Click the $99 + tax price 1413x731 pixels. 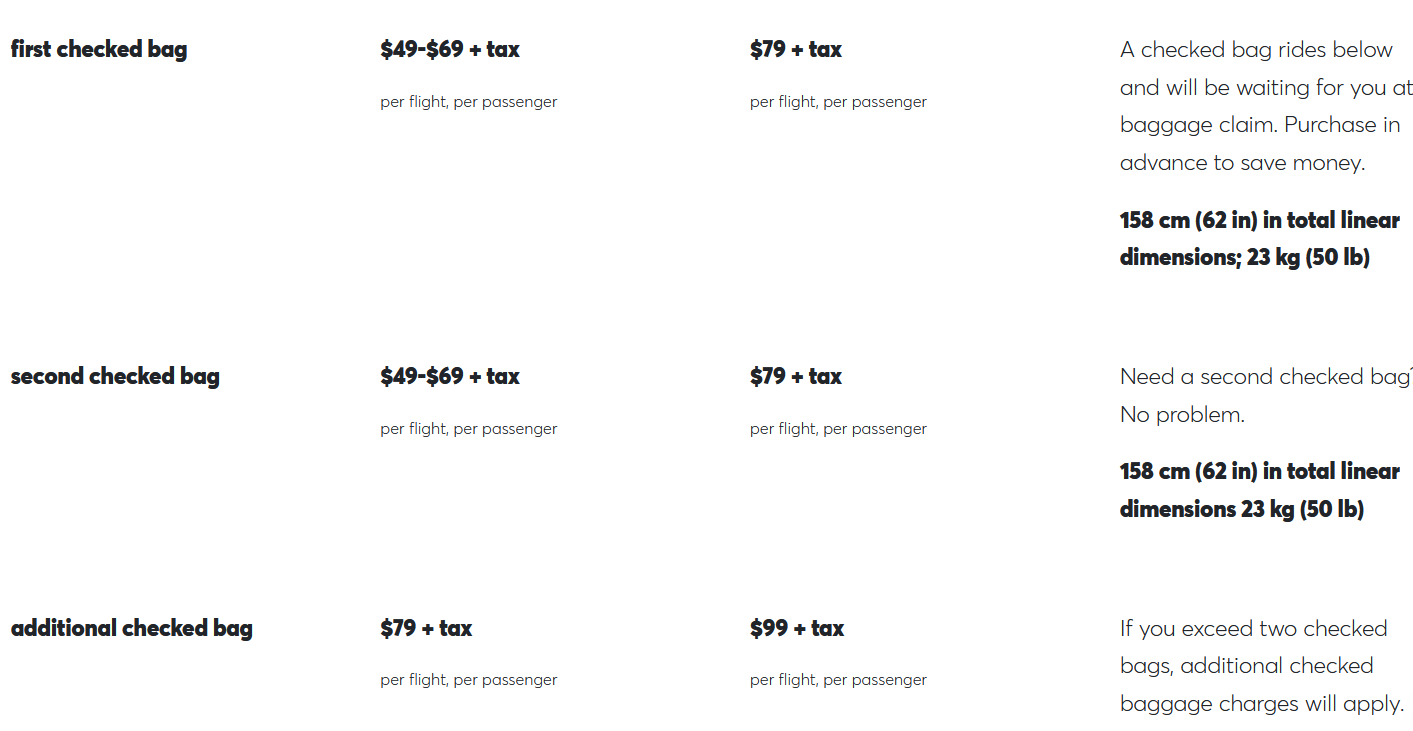797,628
